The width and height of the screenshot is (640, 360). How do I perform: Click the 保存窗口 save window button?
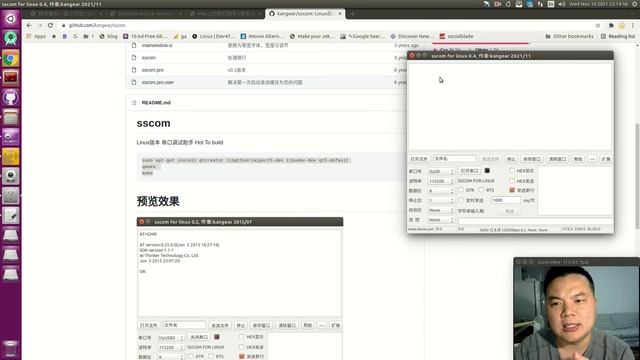pos(532,159)
